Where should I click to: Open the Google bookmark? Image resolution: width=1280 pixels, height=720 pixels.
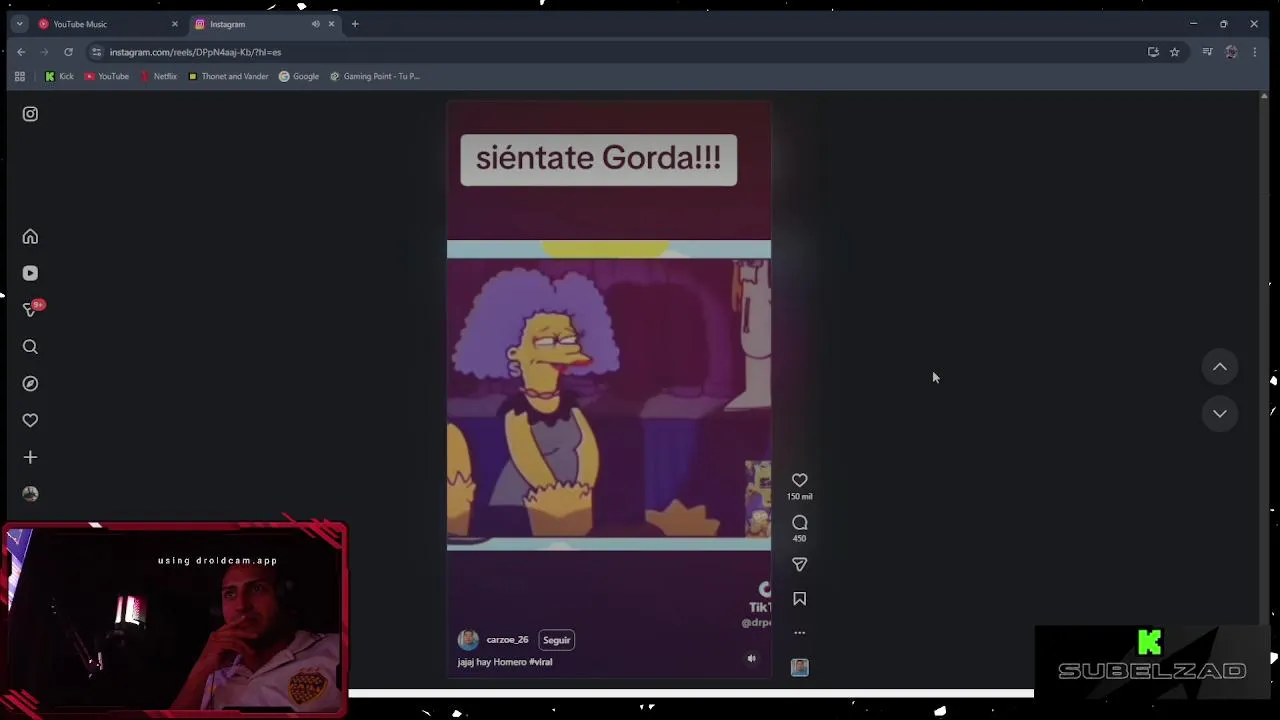coord(299,76)
